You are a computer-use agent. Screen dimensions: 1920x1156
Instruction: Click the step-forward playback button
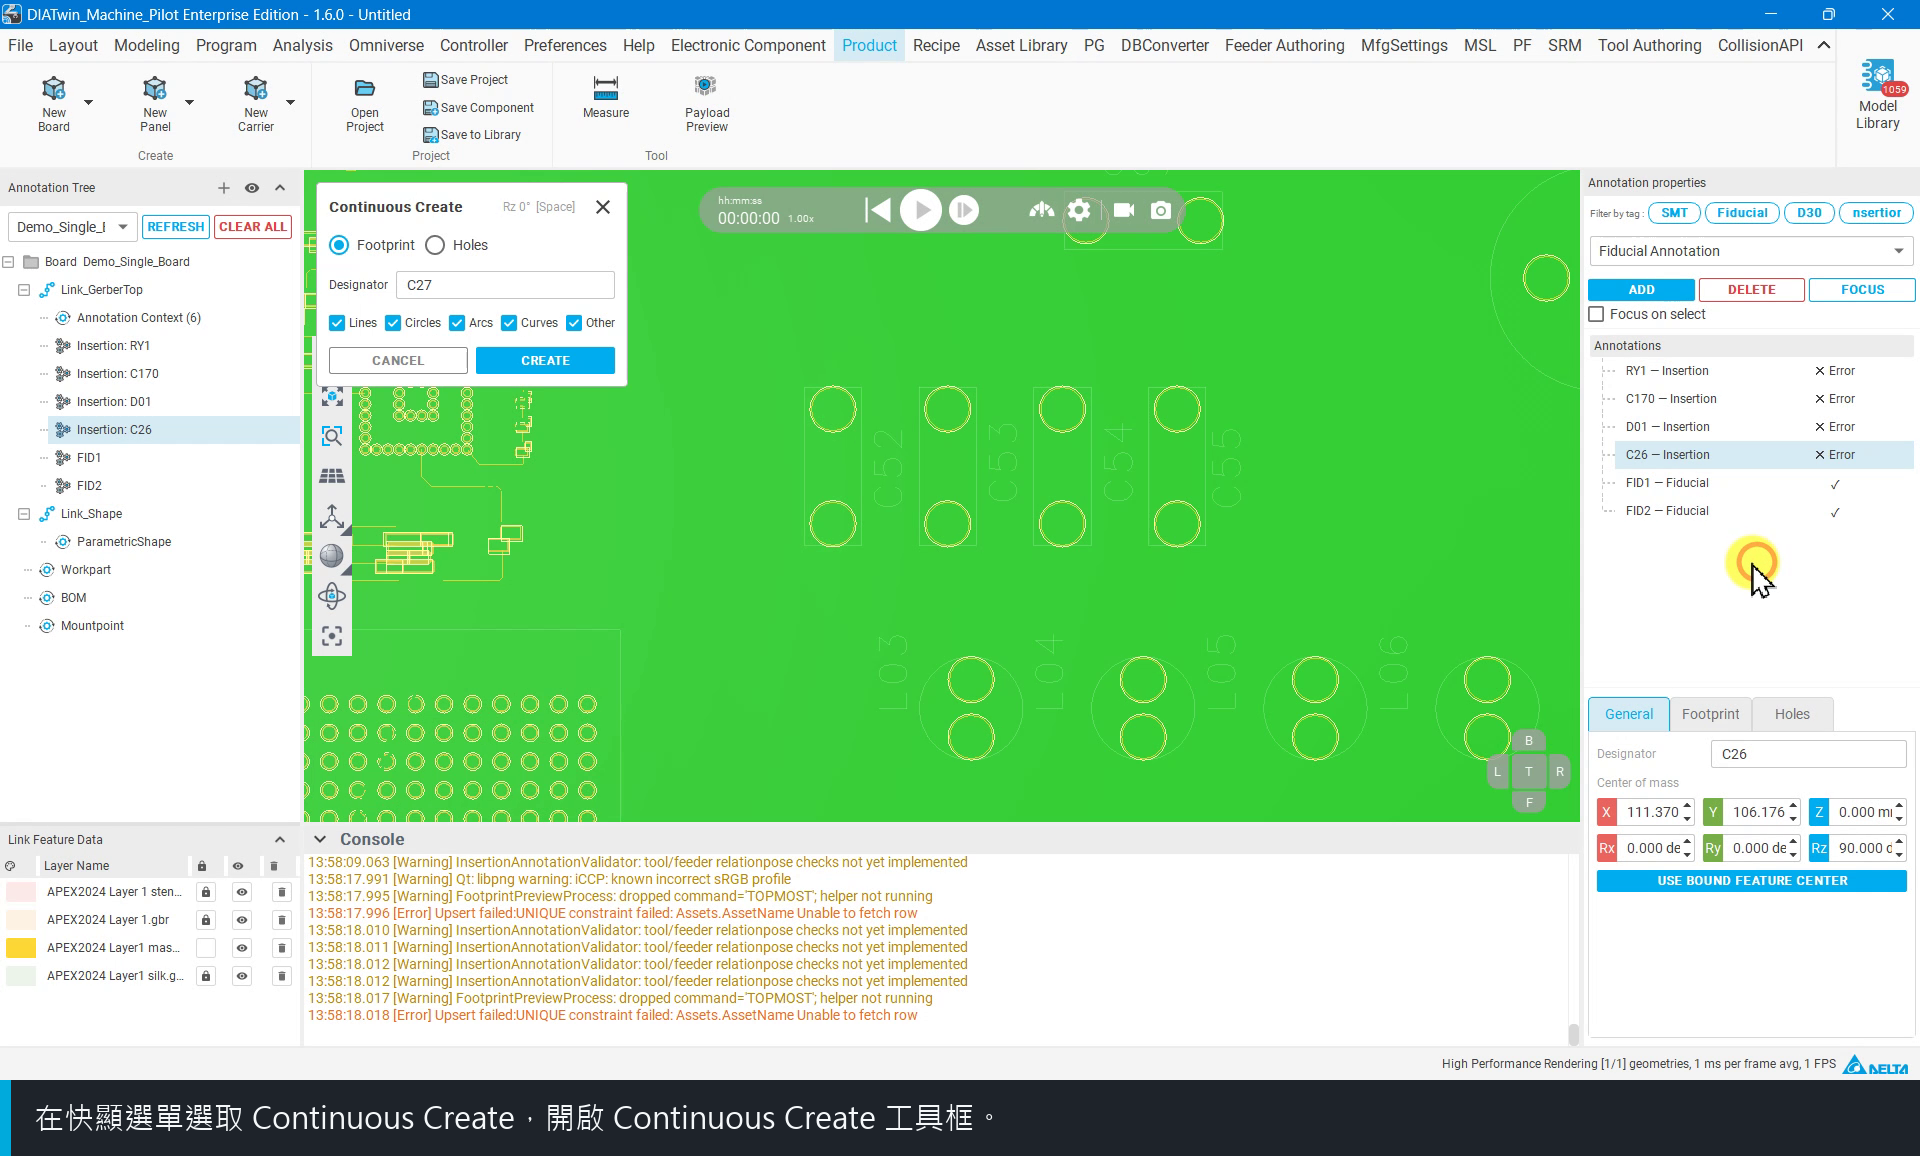[964, 210]
